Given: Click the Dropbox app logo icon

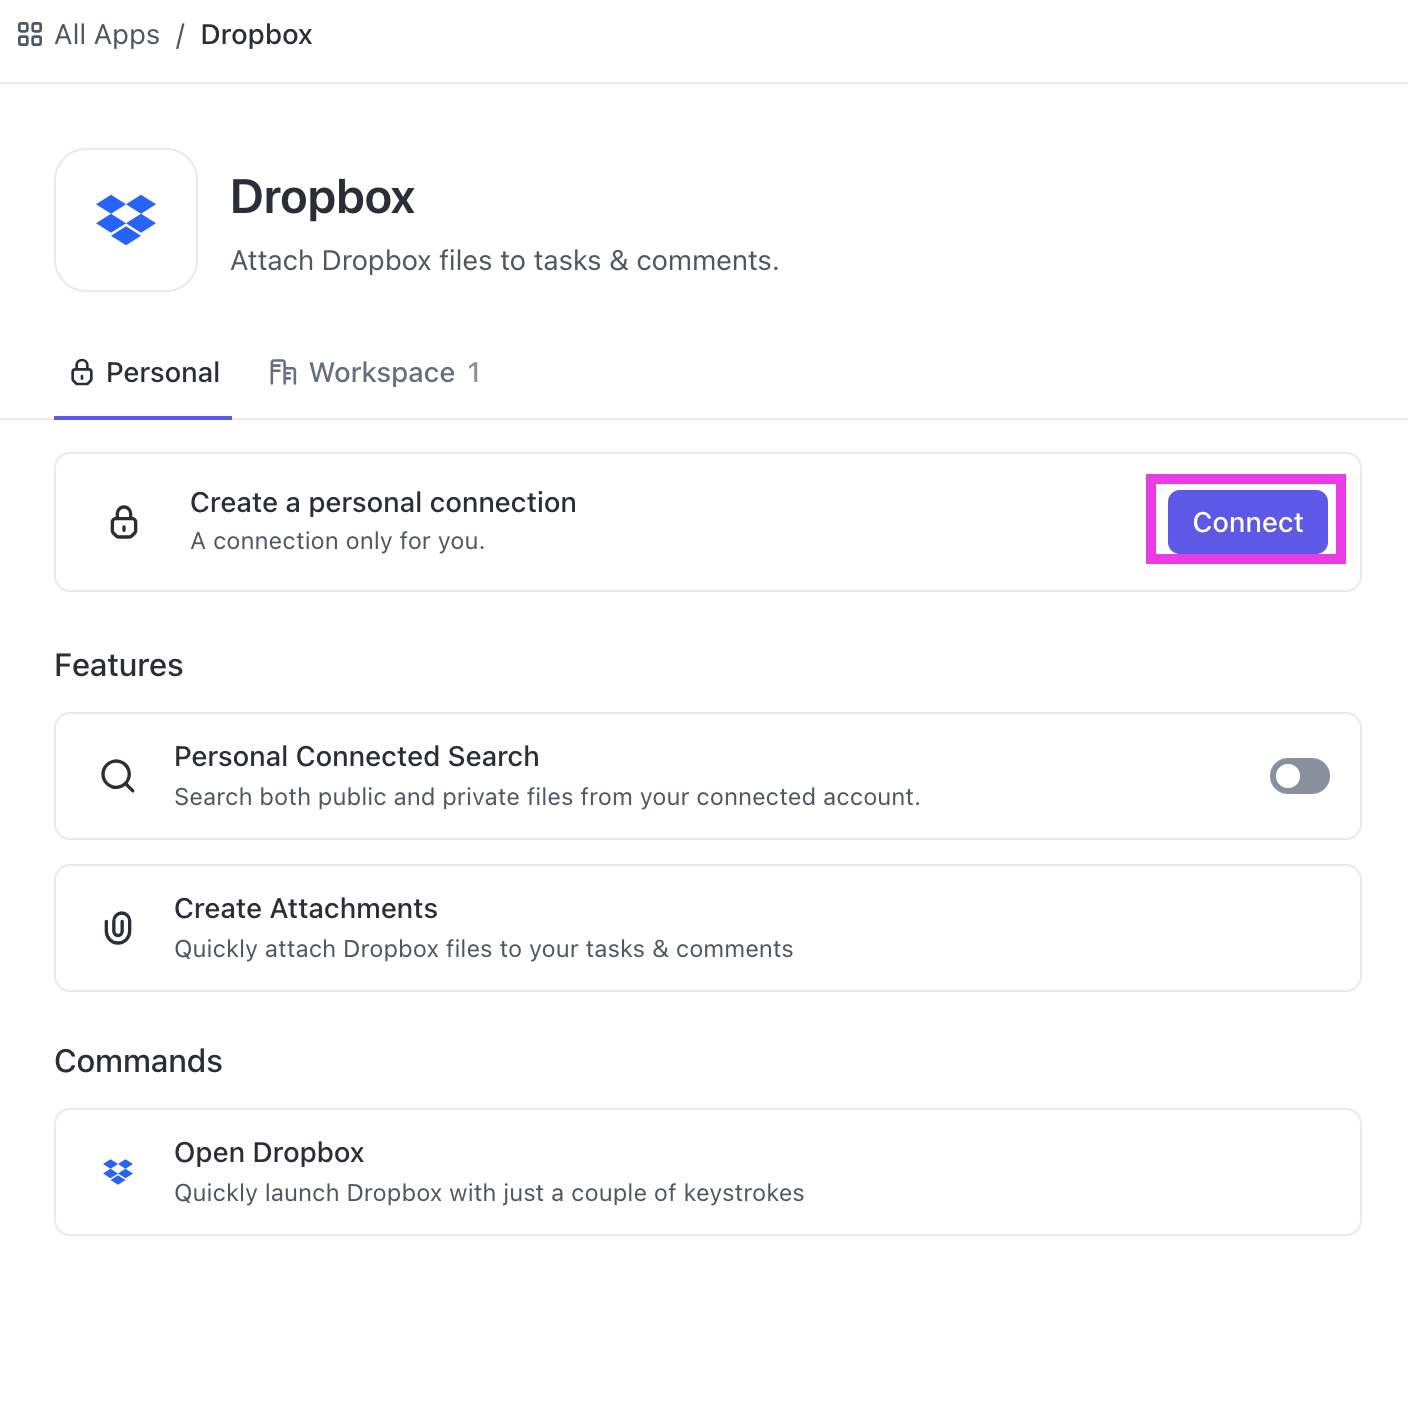Looking at the screenshot, I should [125, 219].
